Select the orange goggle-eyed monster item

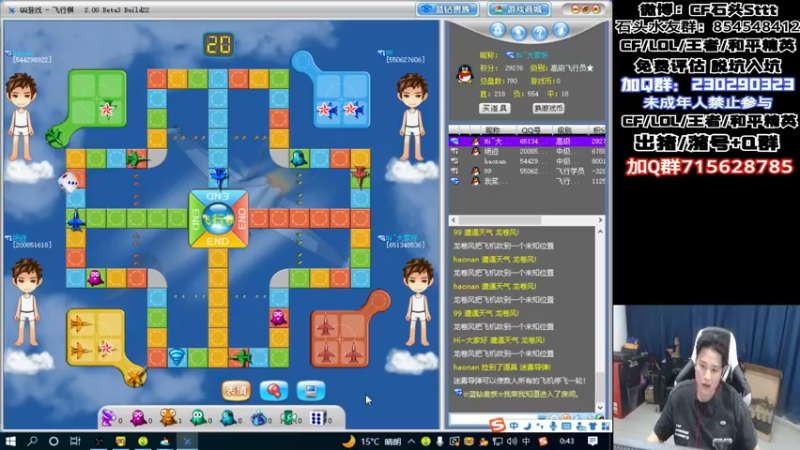tap(168, 417)
